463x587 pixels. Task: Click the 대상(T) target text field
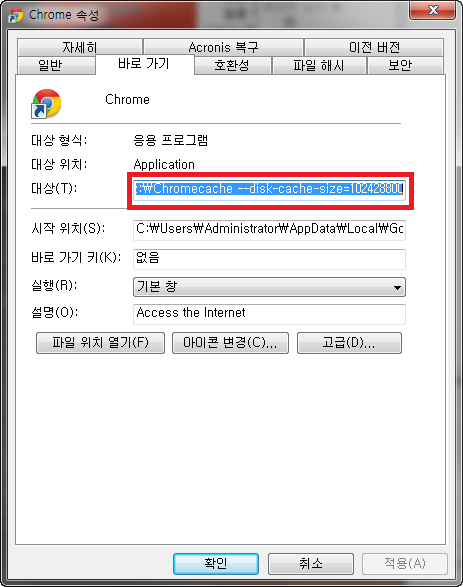tap(269, 190)
